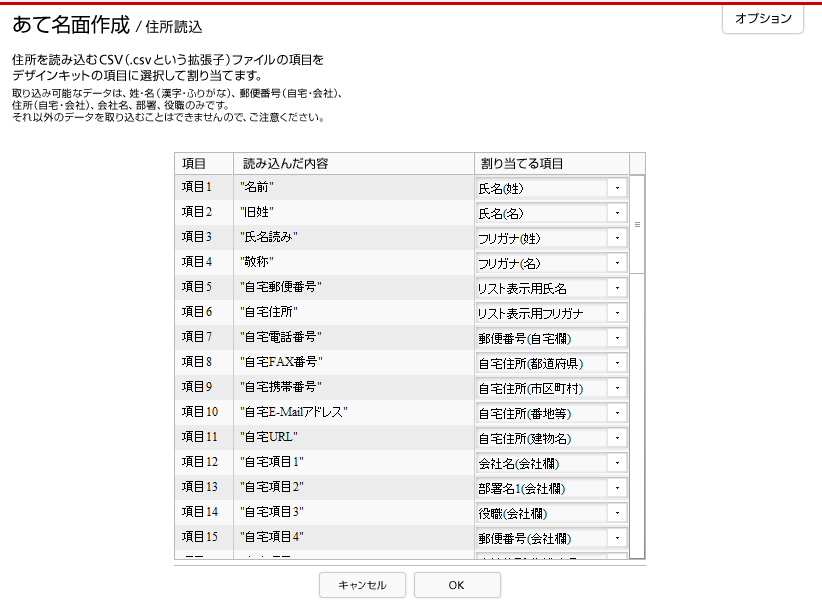Image resolution: width=822 pixels, height=614 pixels.
Task: Click the 項目15 row label
Action: coord(200,537)
